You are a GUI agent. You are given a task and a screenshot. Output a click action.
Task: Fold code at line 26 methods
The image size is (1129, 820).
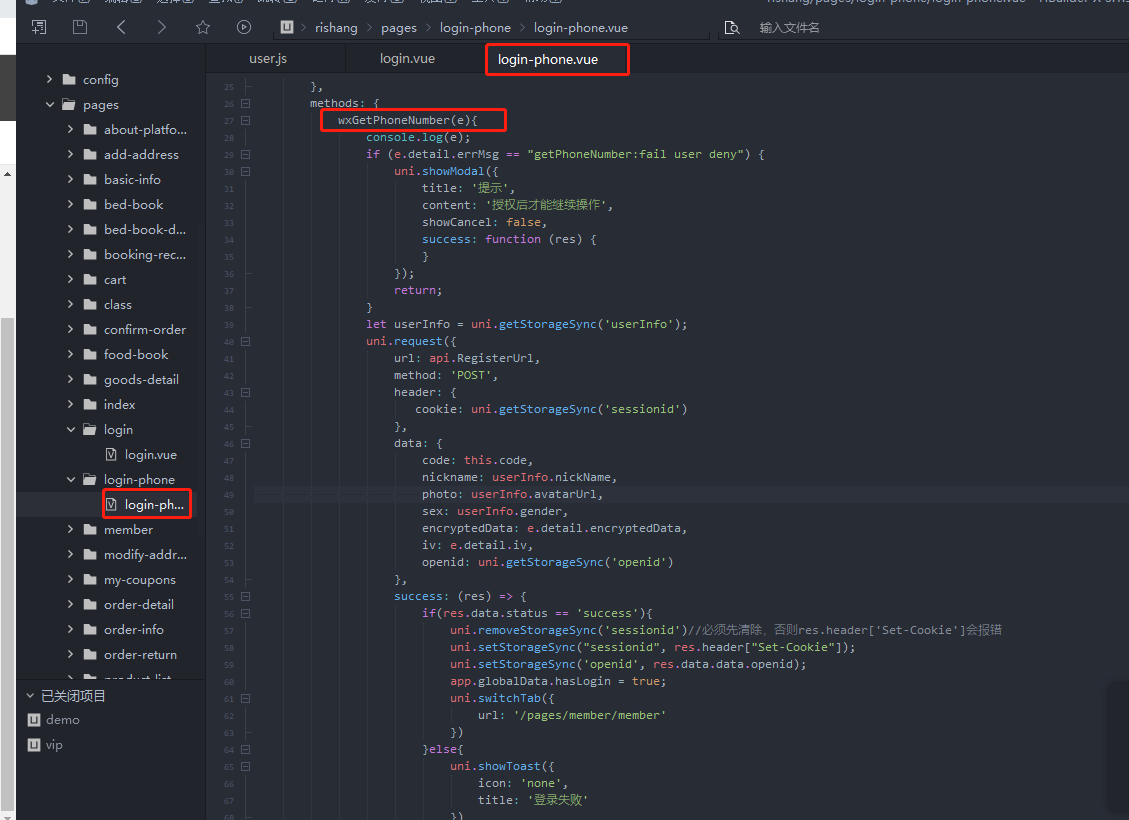246,104
